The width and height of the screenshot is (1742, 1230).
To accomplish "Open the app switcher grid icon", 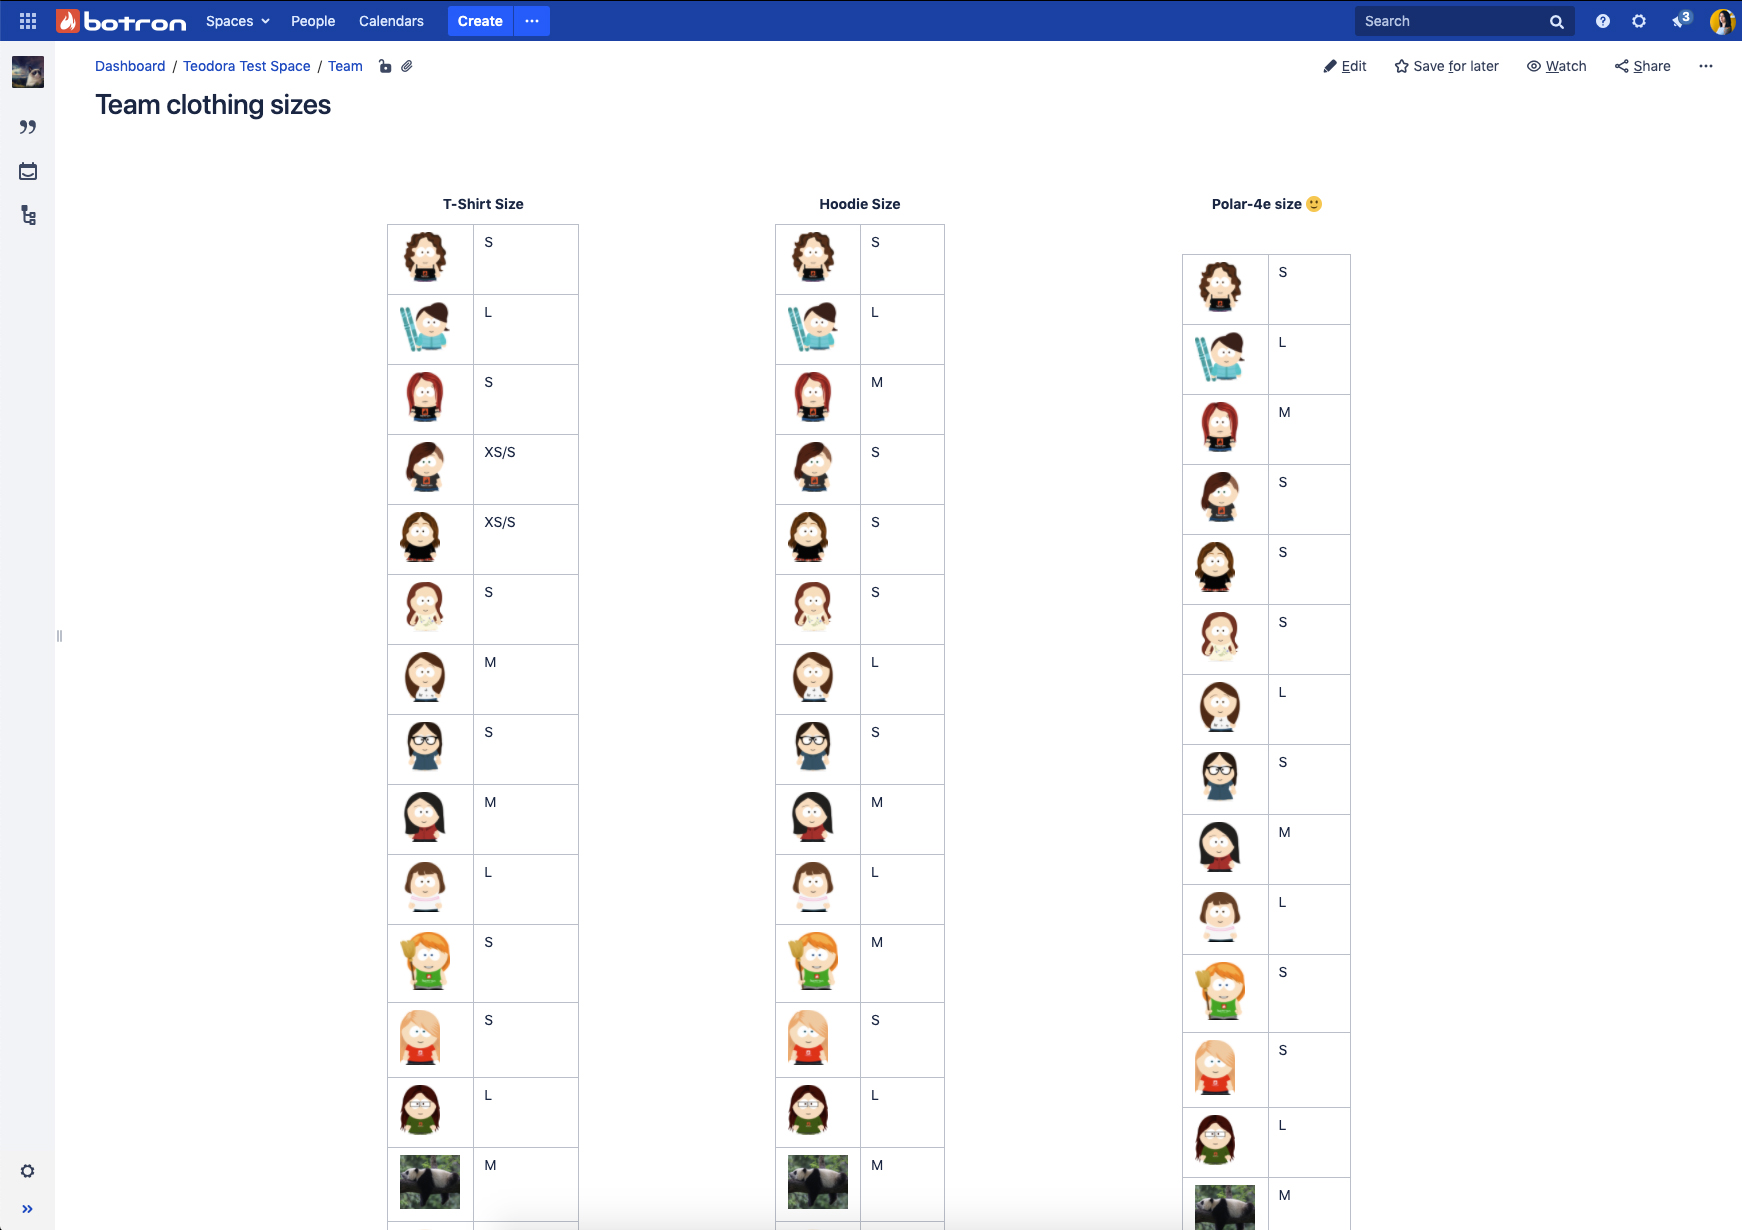I will tap(28, 21).
